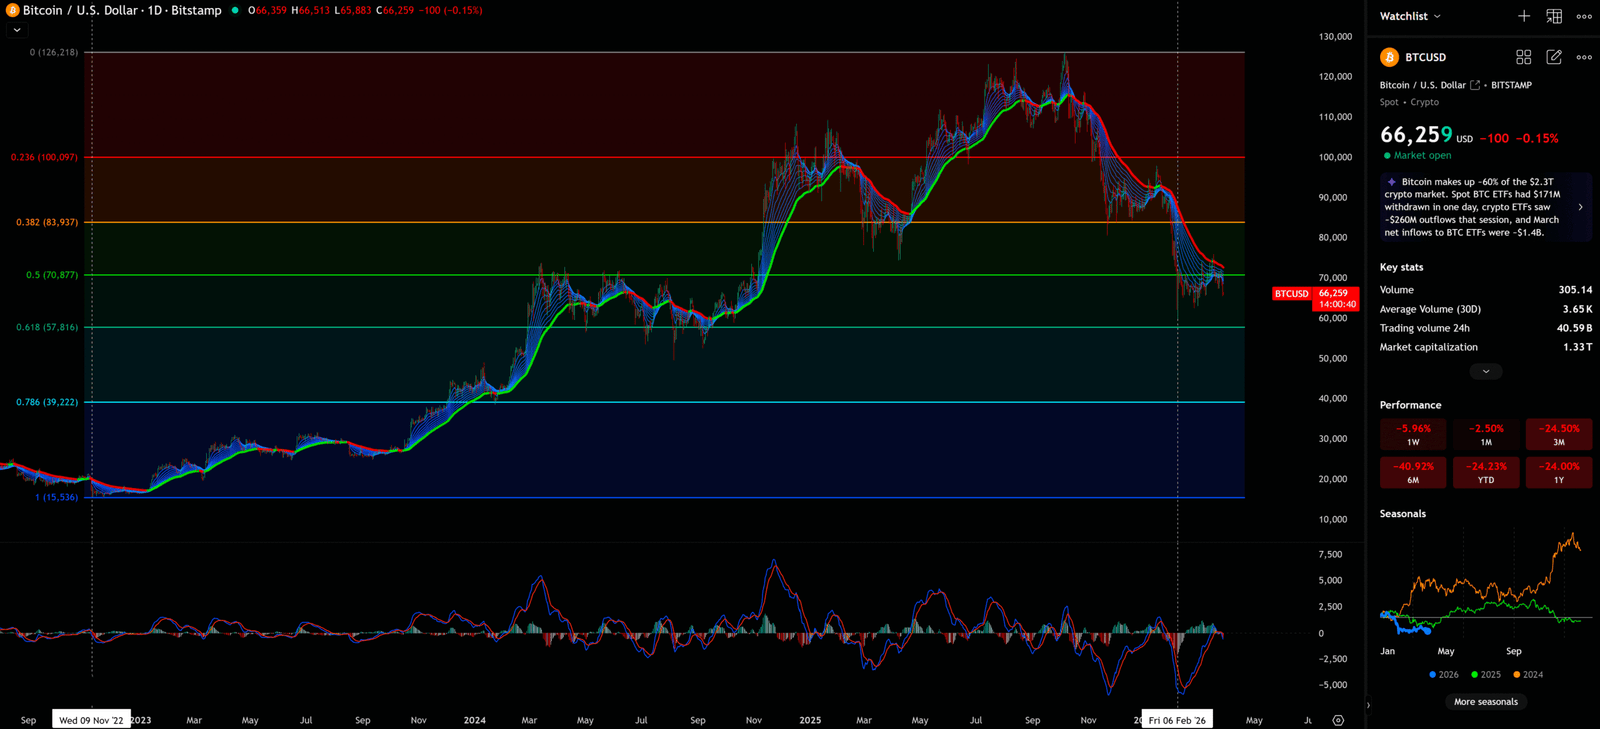Viewport: 1600px width, 729px height.
Task: Select the YTD performance tile
Action: click(x=1486, y=472)
